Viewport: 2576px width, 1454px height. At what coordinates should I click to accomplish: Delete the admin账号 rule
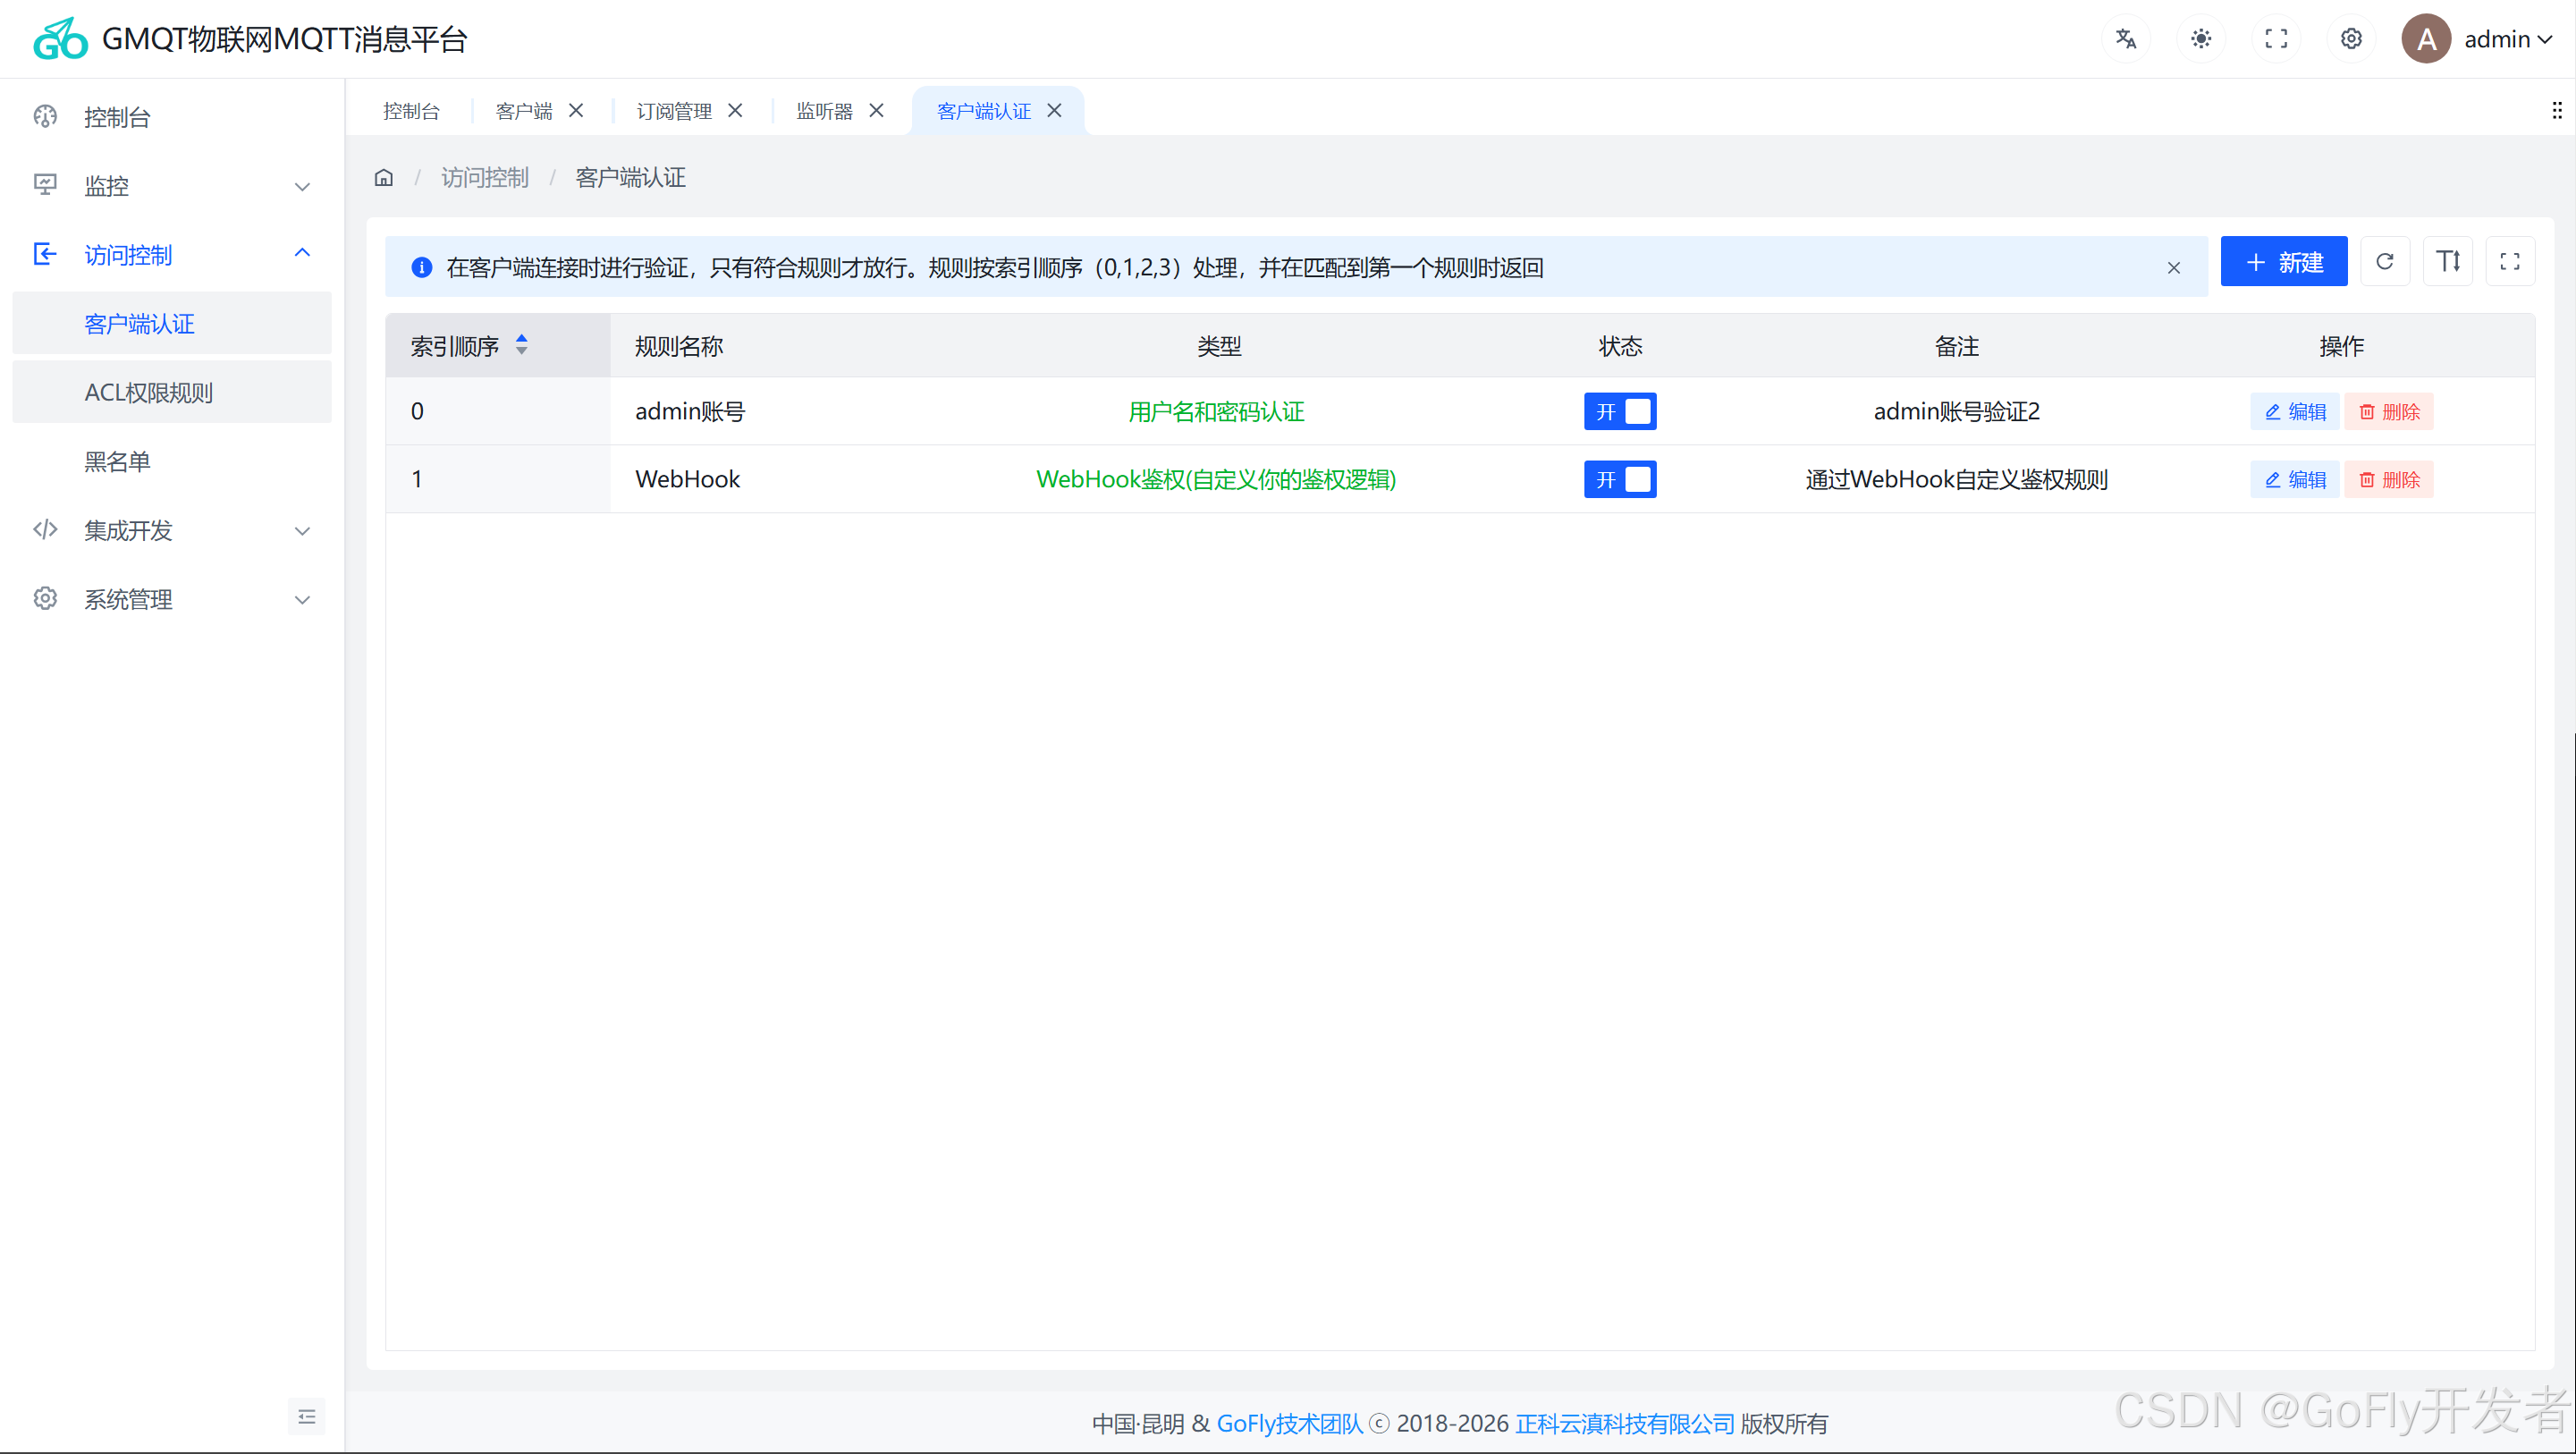pyautogui.click(x=2389, y=411)
